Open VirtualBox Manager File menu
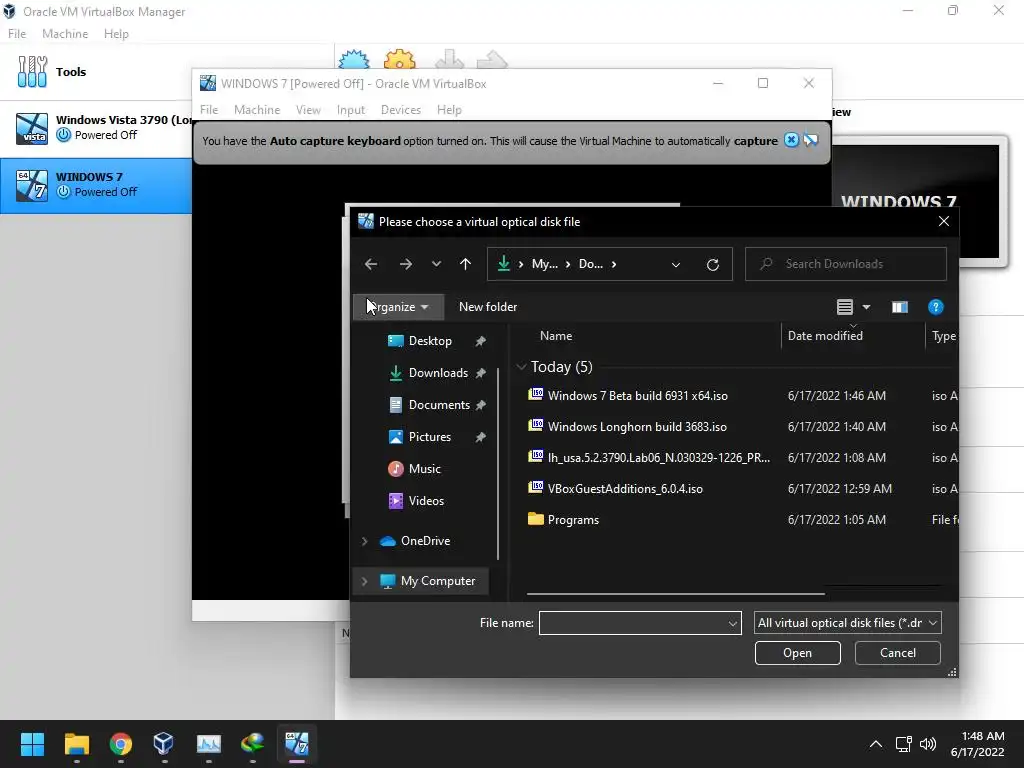1024x768 pixels. [x=17, y=34]
